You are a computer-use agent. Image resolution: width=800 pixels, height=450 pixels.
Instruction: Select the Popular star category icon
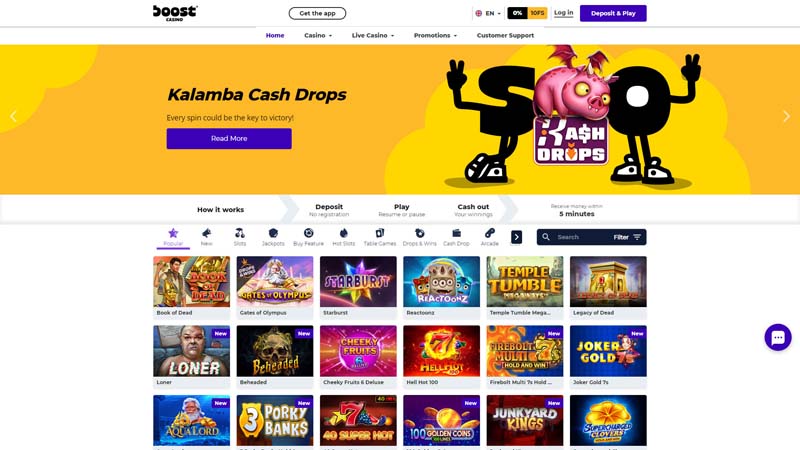tap(173, 233)
